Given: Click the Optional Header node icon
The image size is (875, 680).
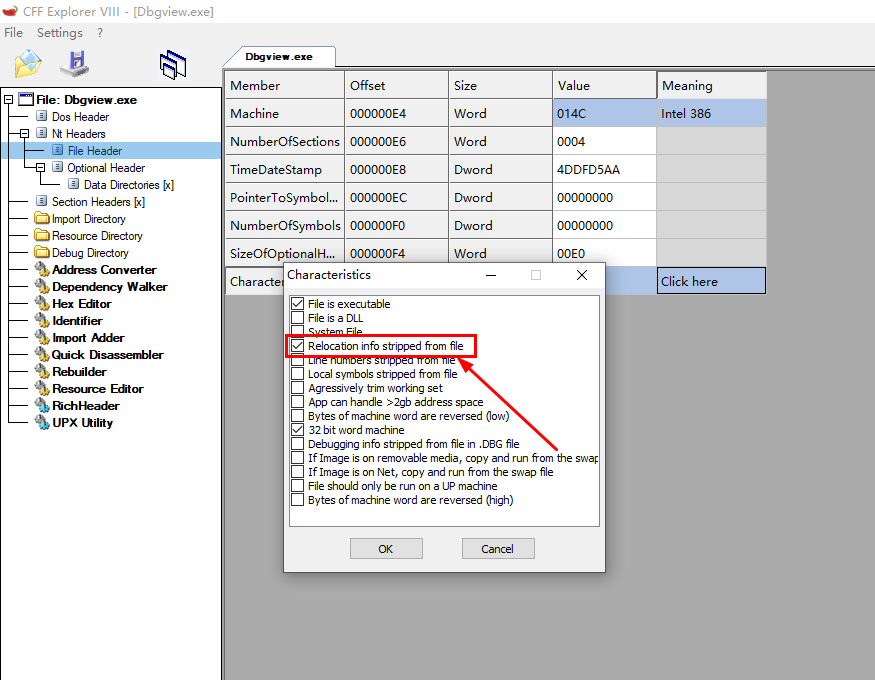Looking at the screenshot, I should pos(57,167).
